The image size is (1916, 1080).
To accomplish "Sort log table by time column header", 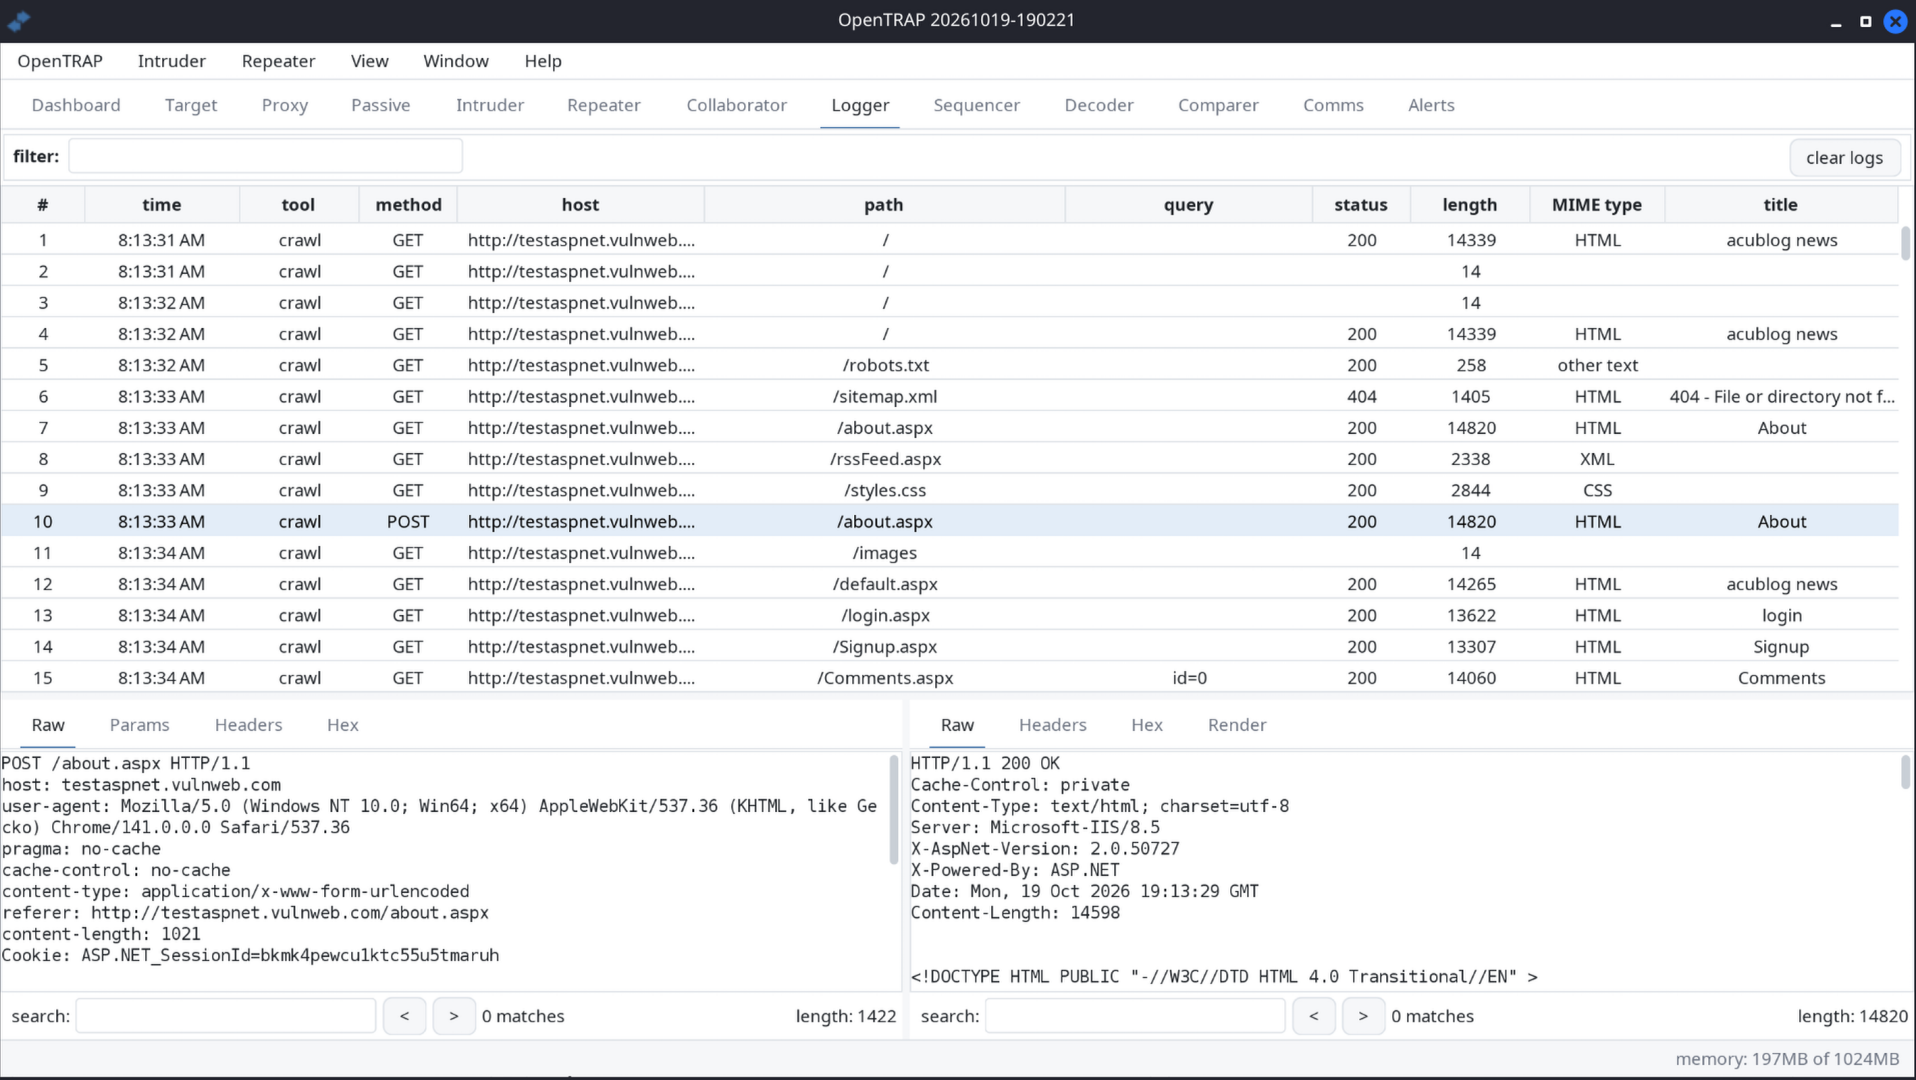I will 162,205.
